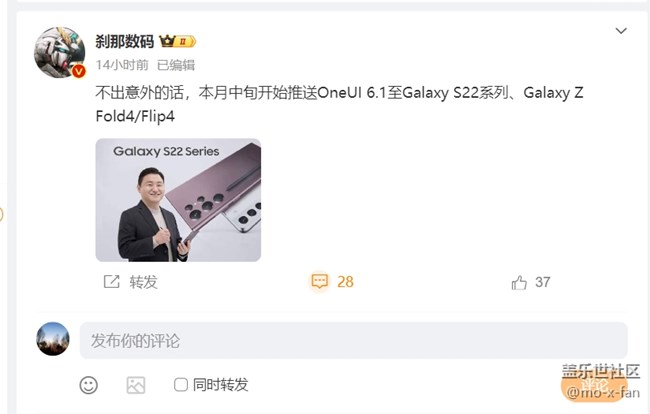Click the 转发 repost button
The image size is (650, 414).
point(143,282)
